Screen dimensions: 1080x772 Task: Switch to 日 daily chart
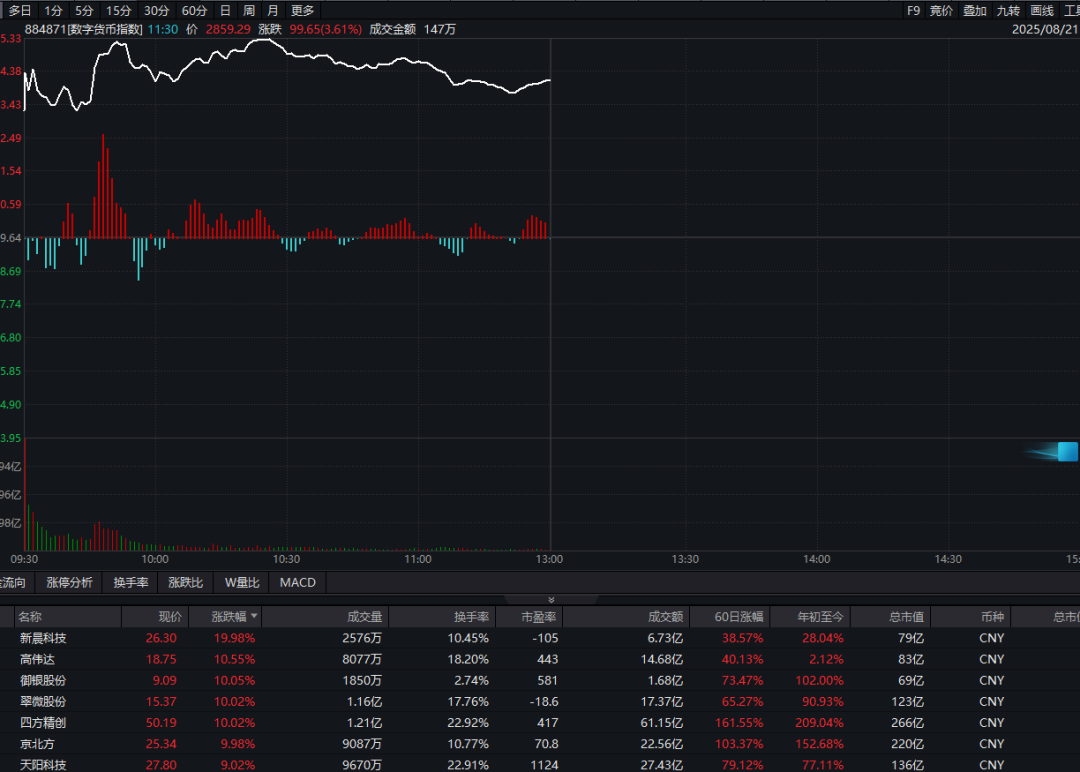[x=225, y=10]
